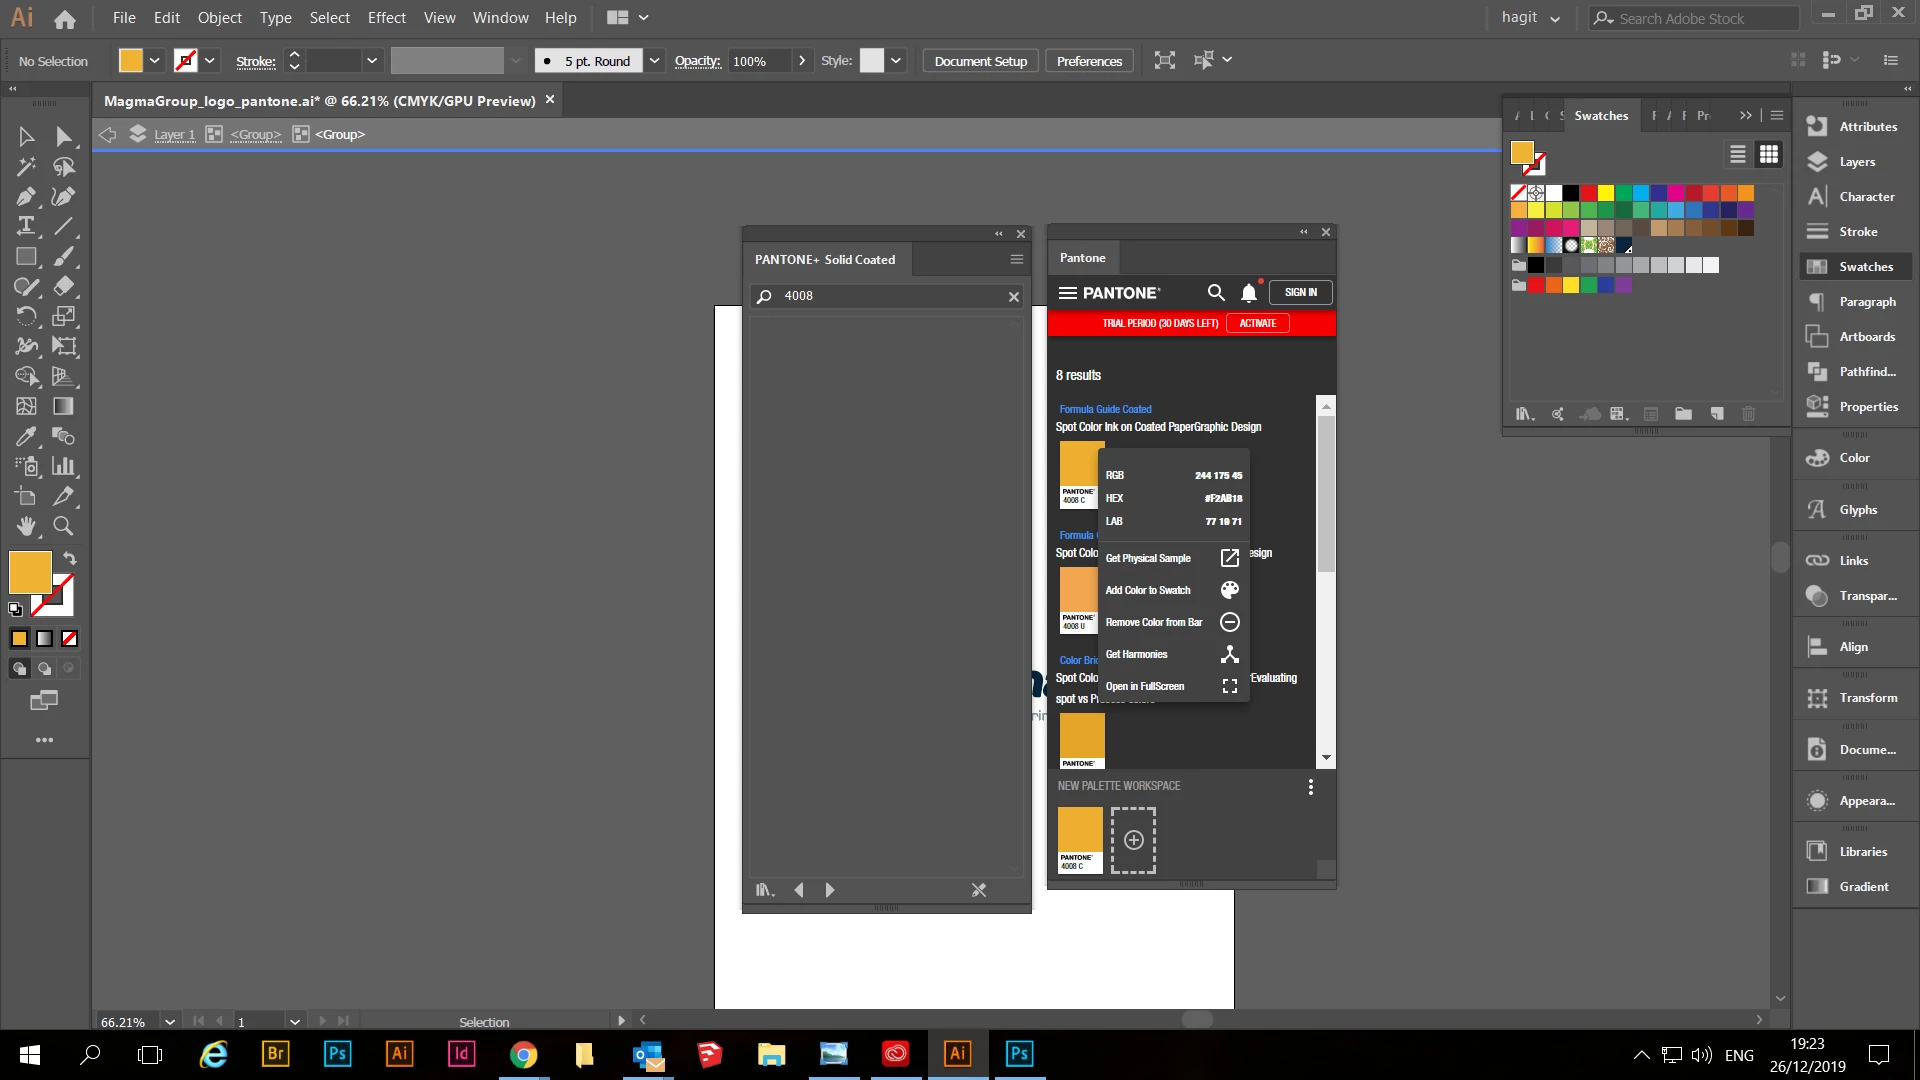Open Google Chrome from the taskbar
Screen dimensions: 1920x1080
523,1054
